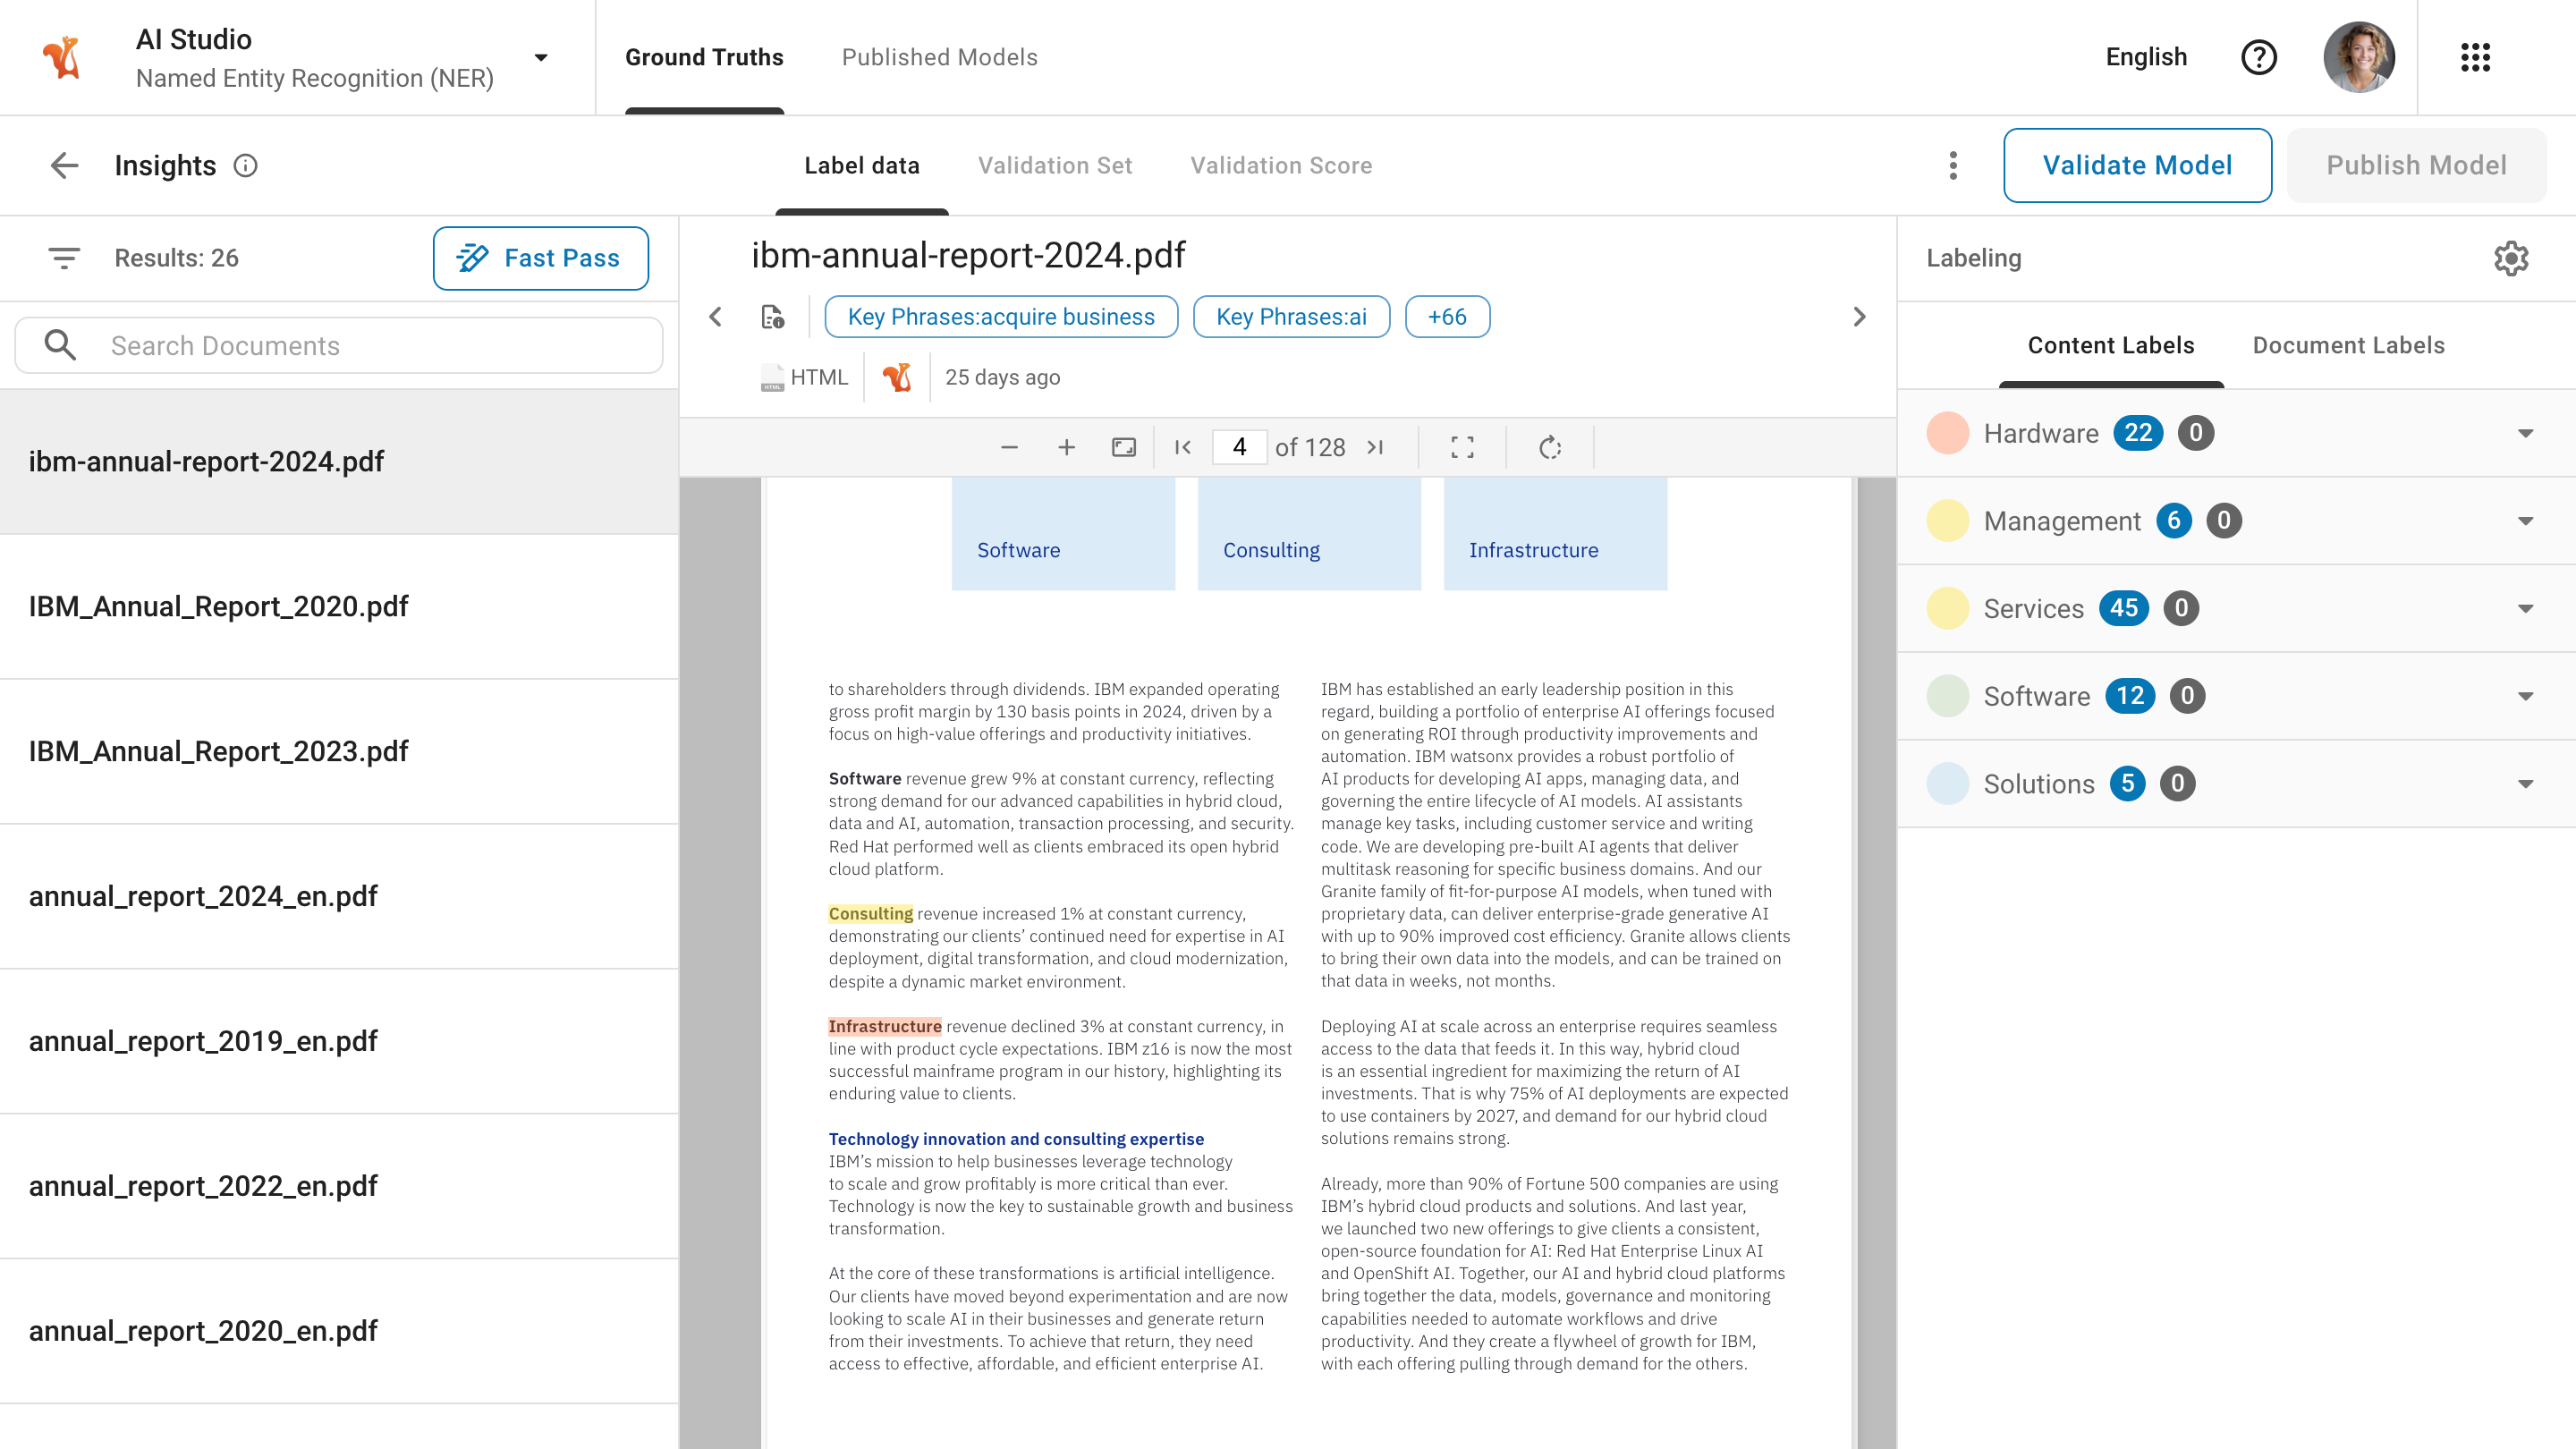Image resolution: width=2576 pixels, height=1449 pixels.
Task: Switch to the Published Models tab
Action: click(939, 57)
